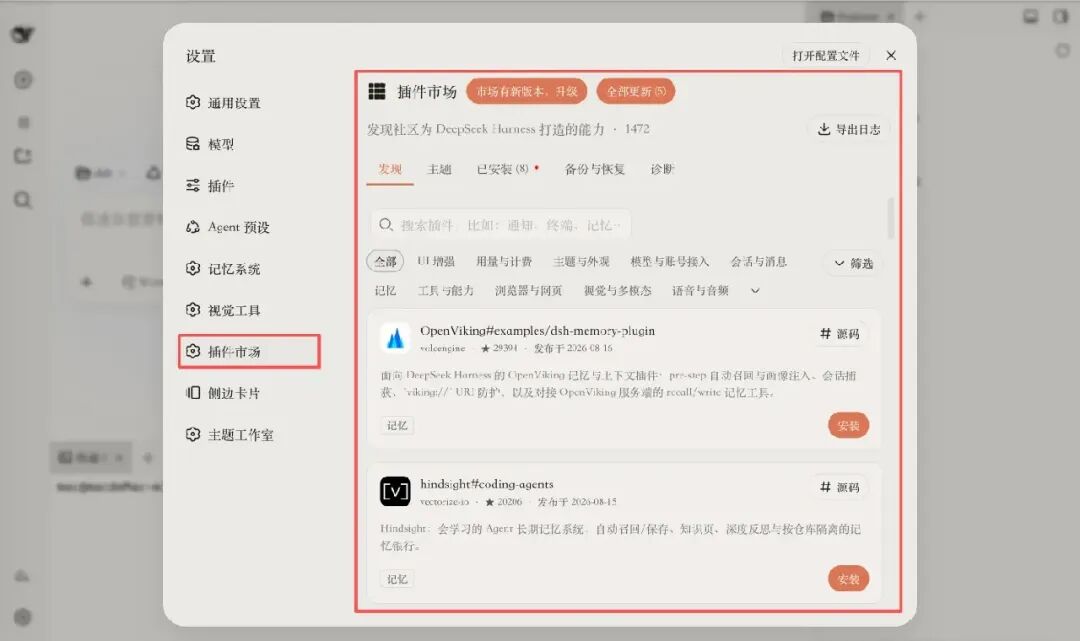Select the 用量与计费 category filter

(503, 262)
